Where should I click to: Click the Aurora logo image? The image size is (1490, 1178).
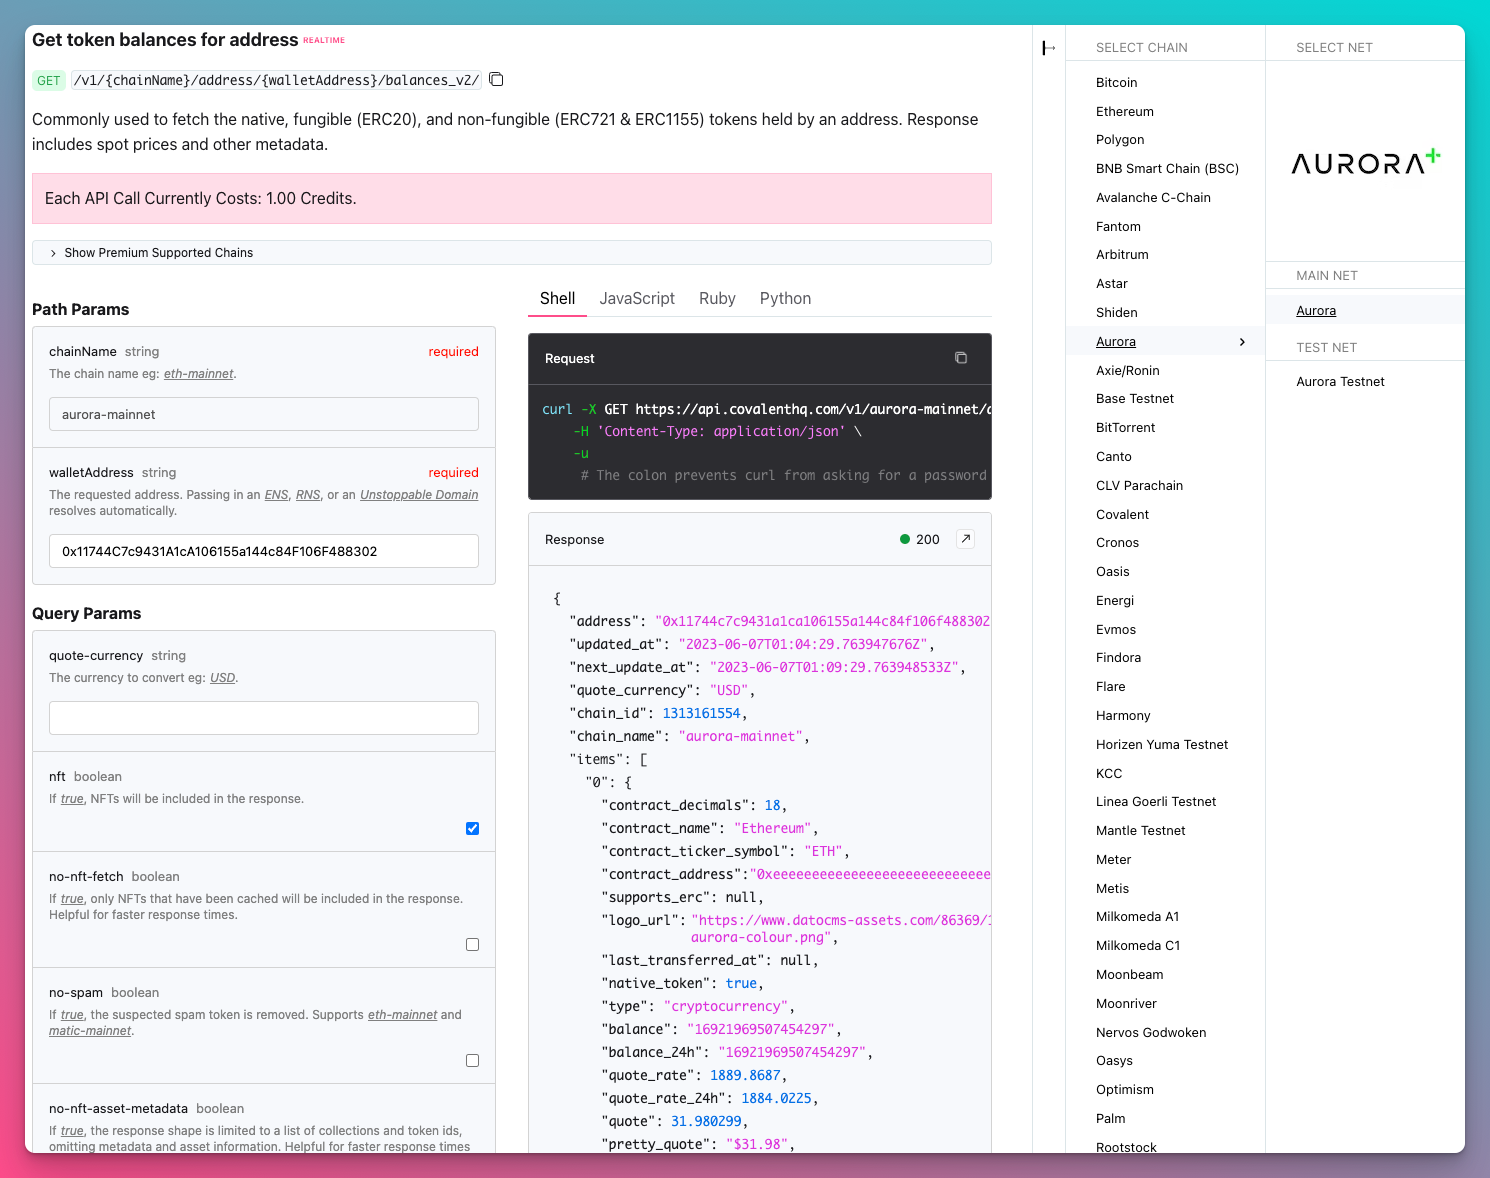click(x=1365, y=161)
